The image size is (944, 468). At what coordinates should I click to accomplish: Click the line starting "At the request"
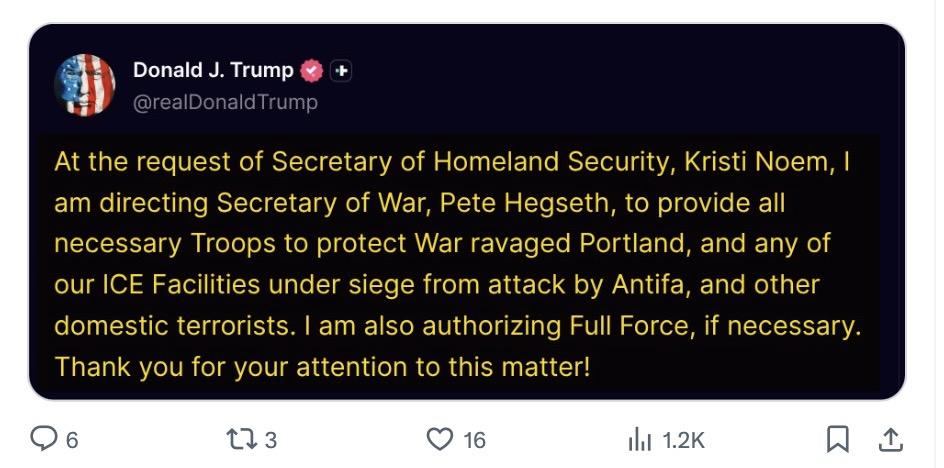[452, 162]
